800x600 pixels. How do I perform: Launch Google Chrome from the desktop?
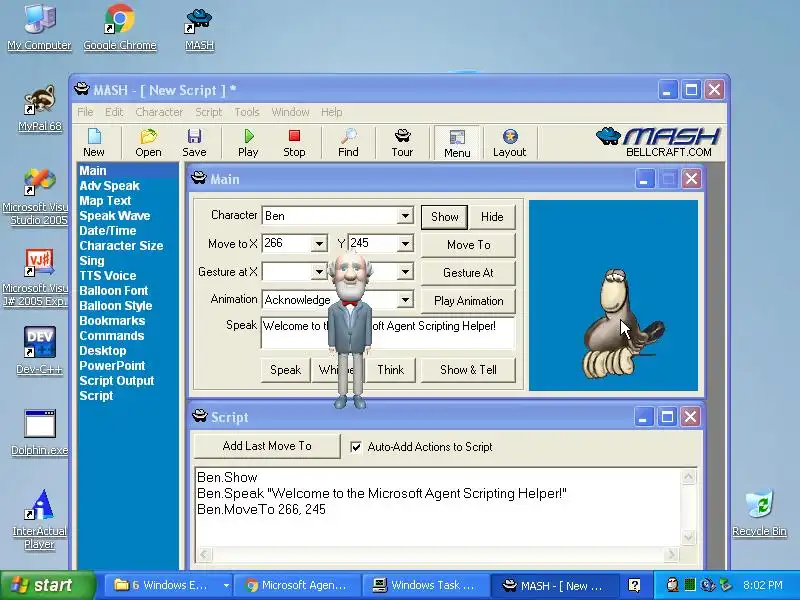120,28
